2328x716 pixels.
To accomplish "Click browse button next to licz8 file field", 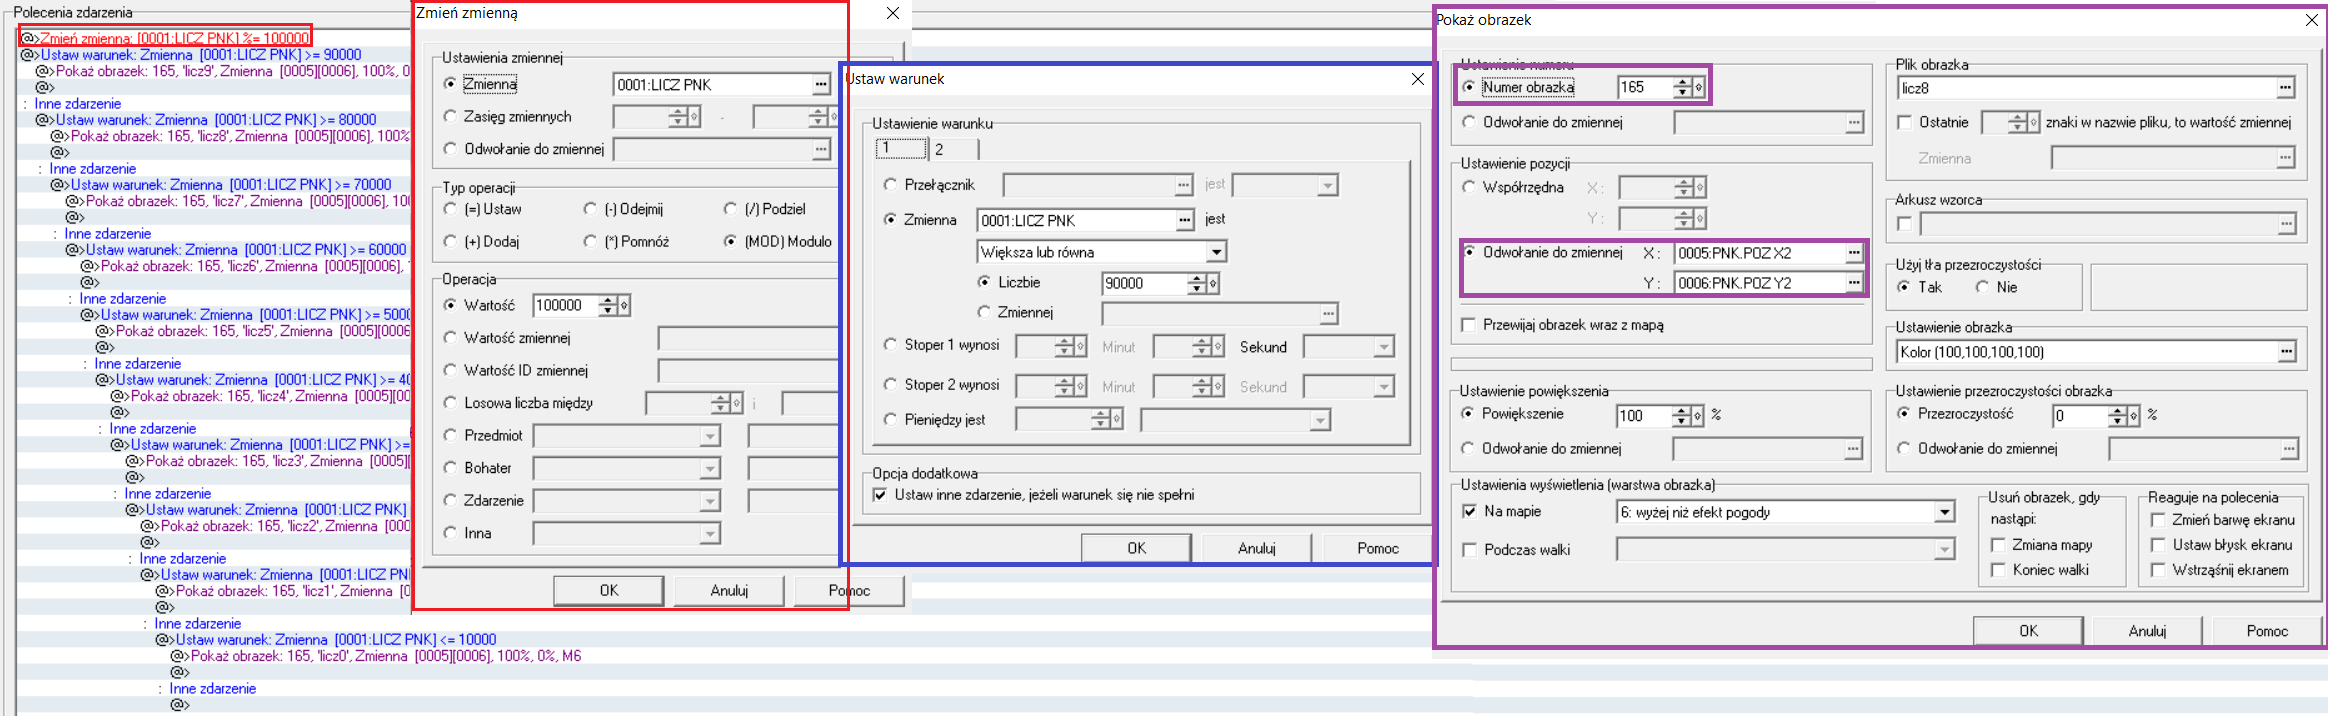I will 2285,88.
